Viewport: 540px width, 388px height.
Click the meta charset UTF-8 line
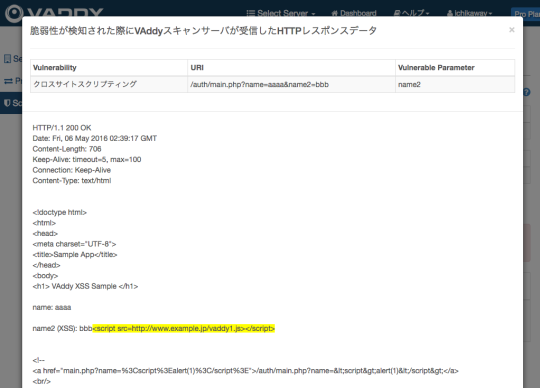coord(74,244)
